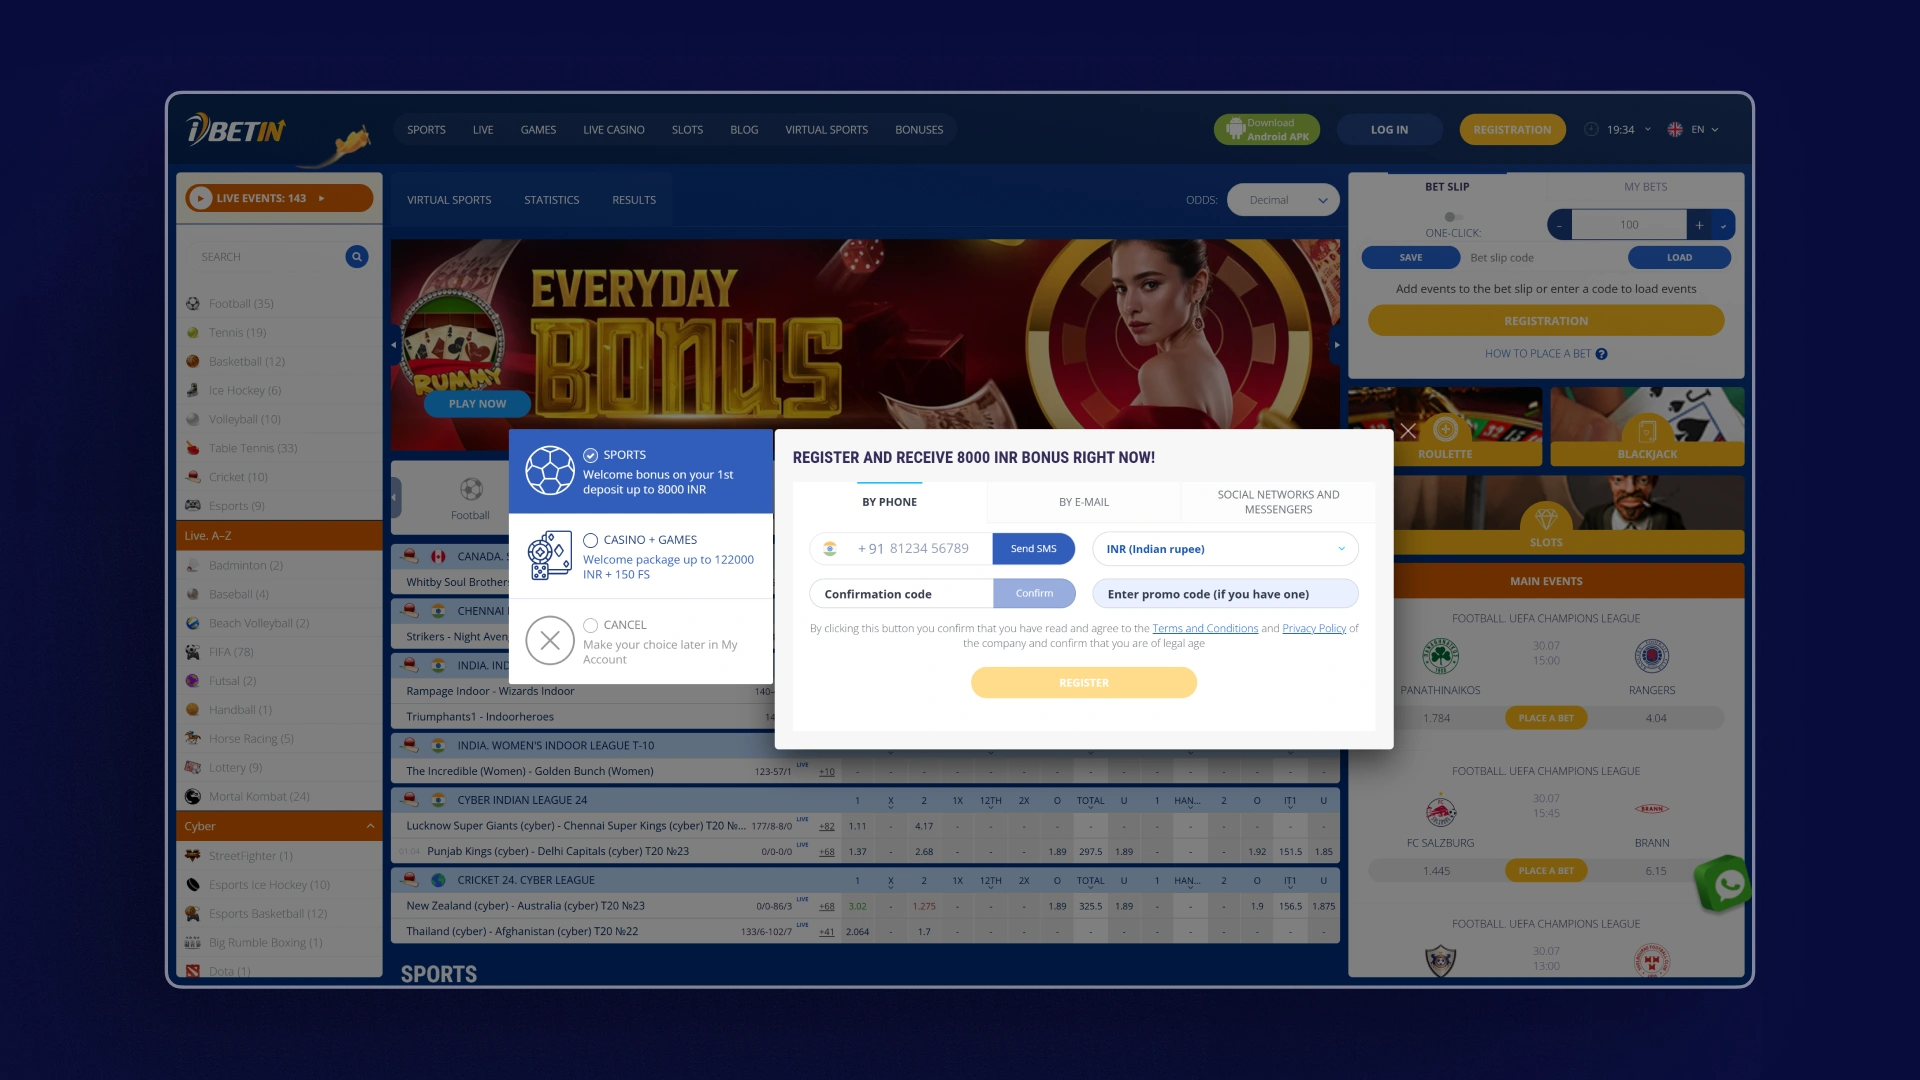Click the India flag phone country icon
This screenshot has width=1920, height=1080.
830,549
